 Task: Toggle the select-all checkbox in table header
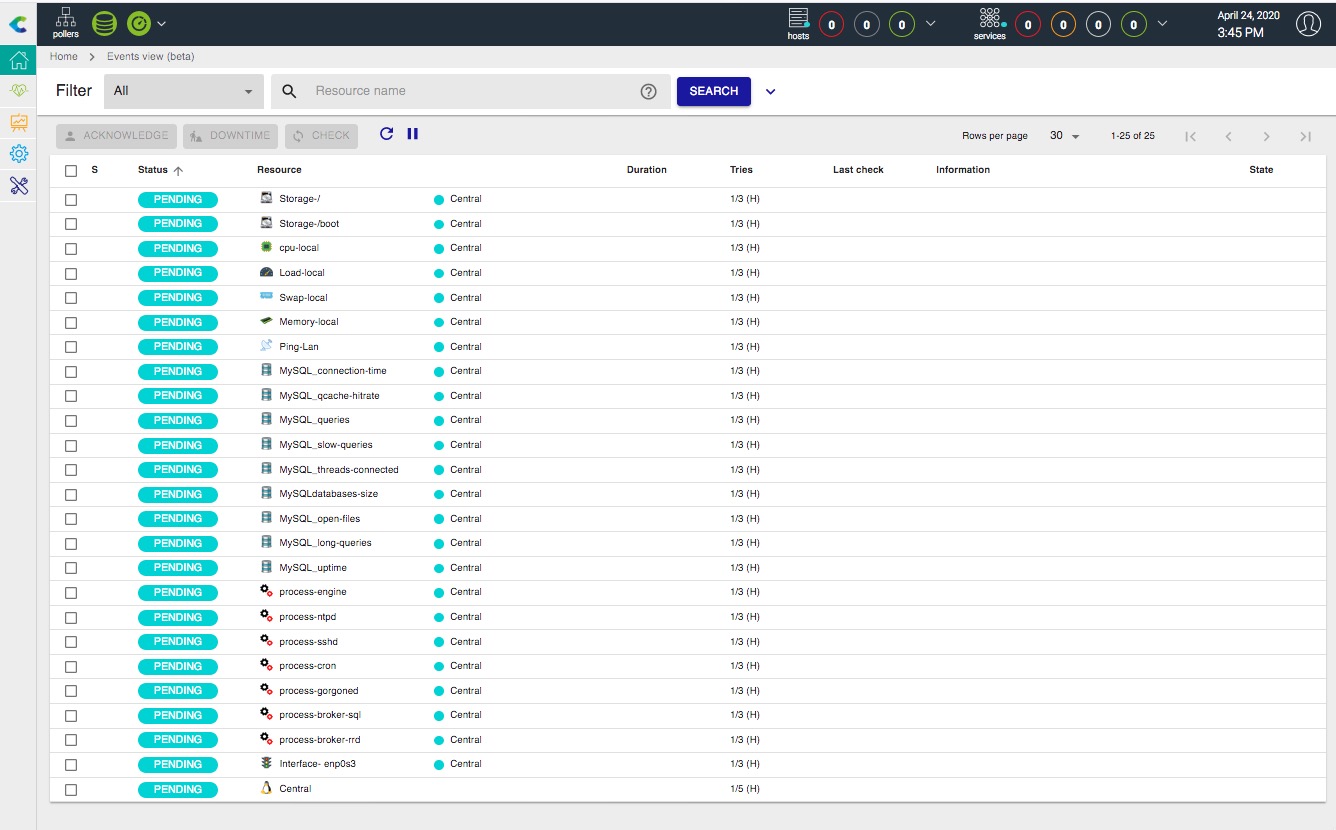(x=71, y=170)
